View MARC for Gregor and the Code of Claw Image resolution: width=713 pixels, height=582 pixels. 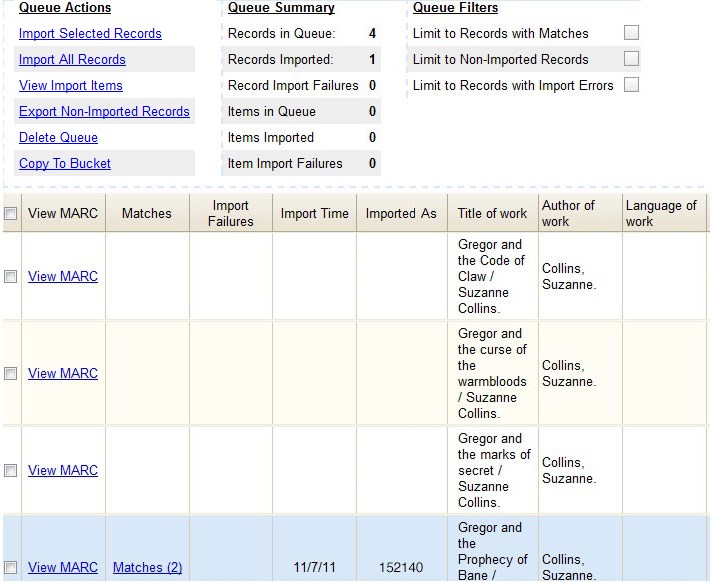click(x=63, y=276)
